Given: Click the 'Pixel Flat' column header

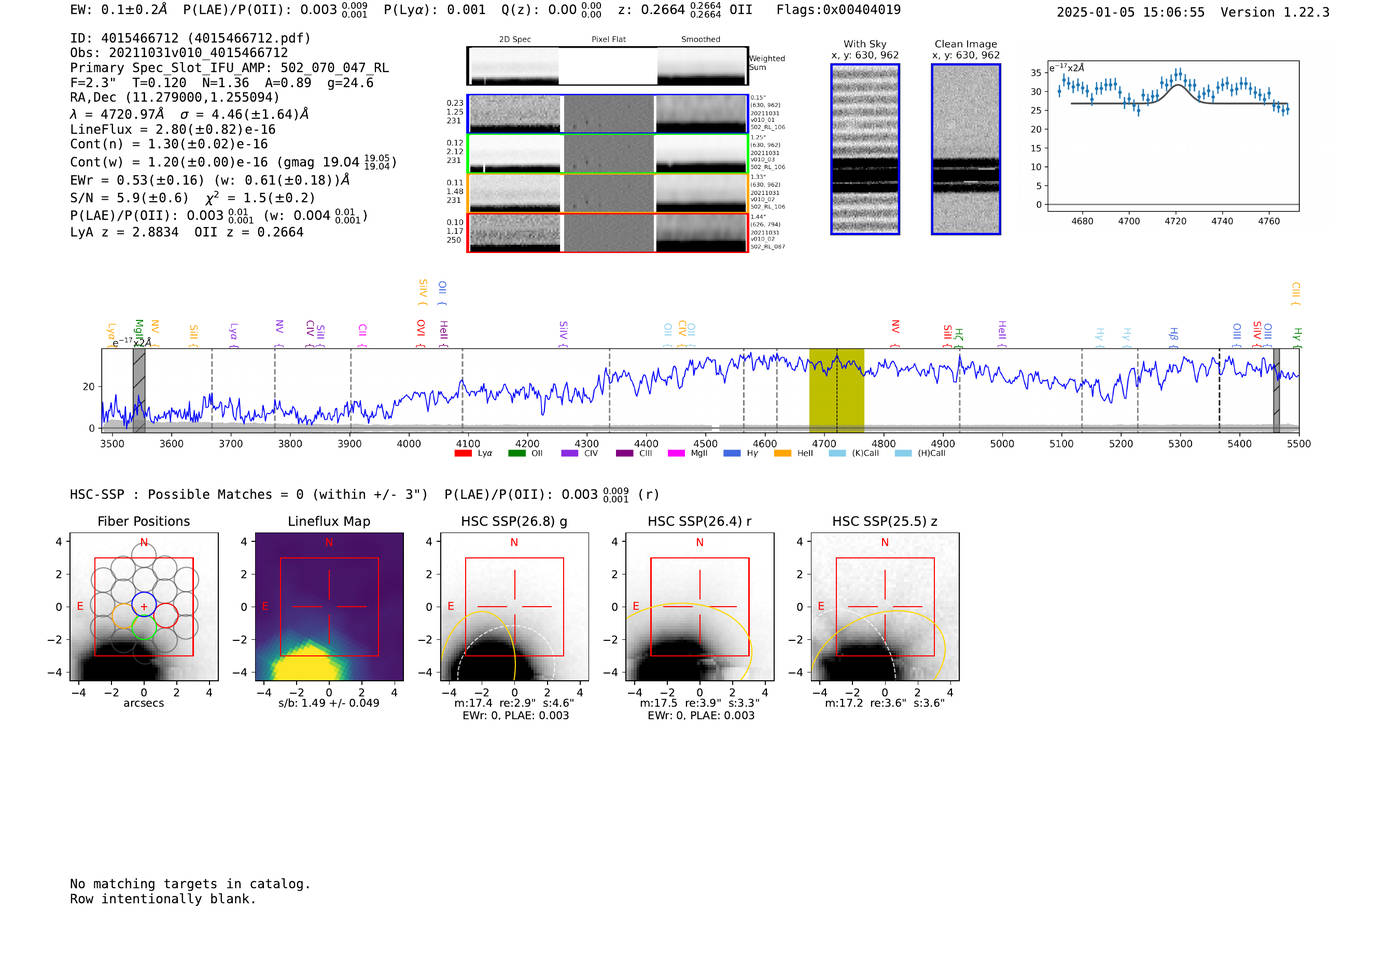Looking at the screenshot, I should [x=608, y=40].
